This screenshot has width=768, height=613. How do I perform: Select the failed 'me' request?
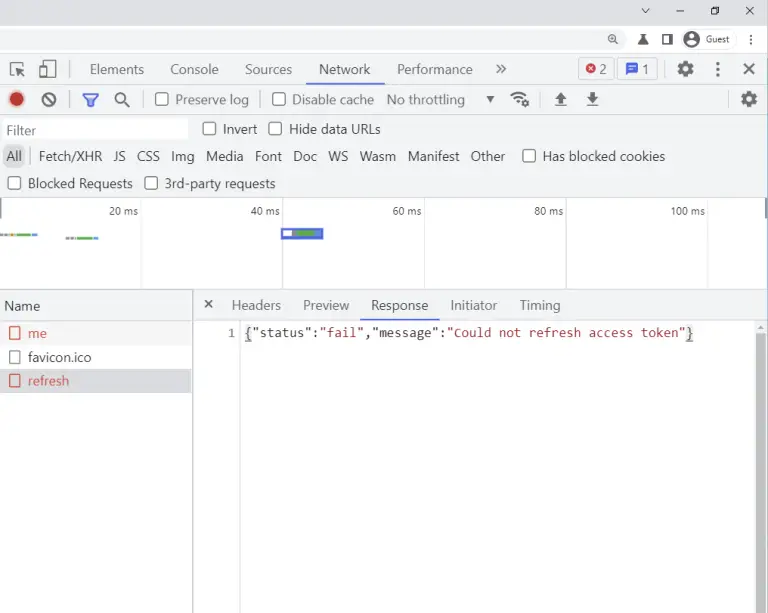[38, 333]
